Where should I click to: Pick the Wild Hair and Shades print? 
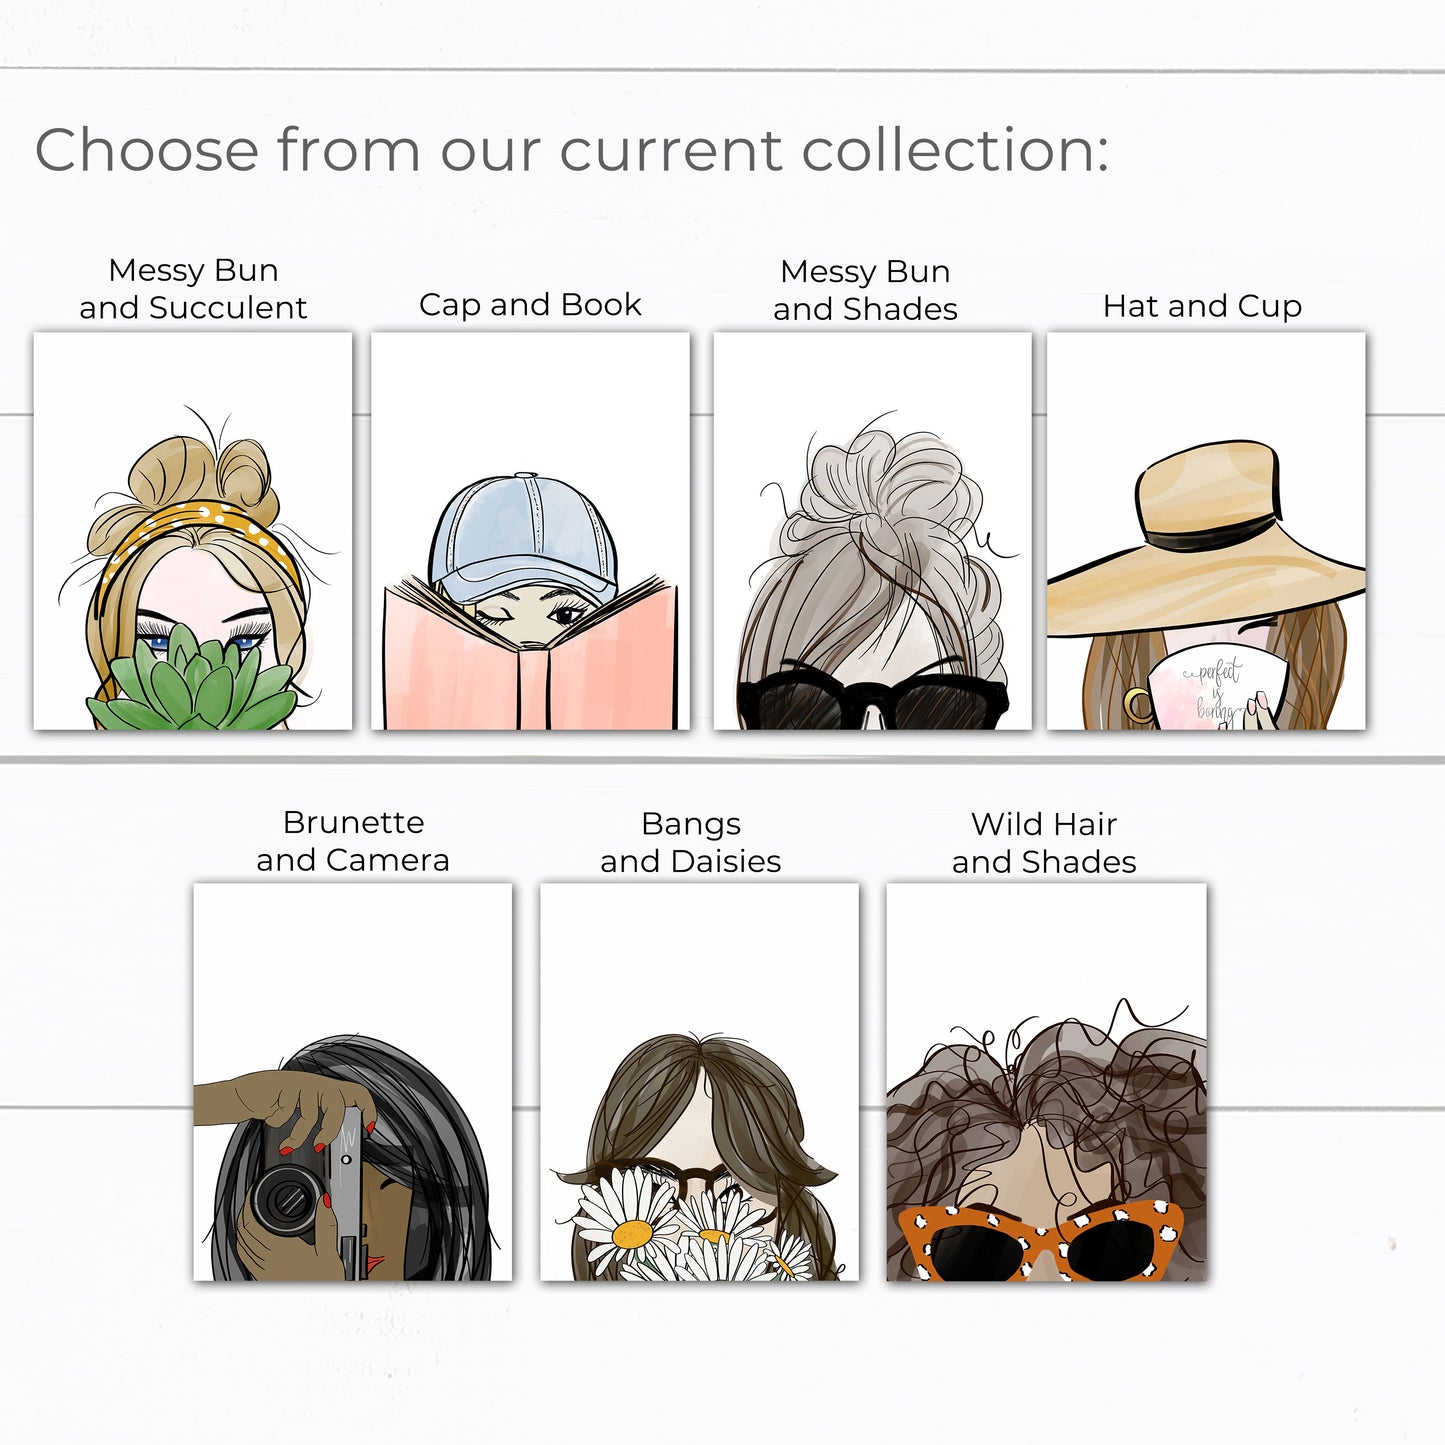pos(1046,1081)
